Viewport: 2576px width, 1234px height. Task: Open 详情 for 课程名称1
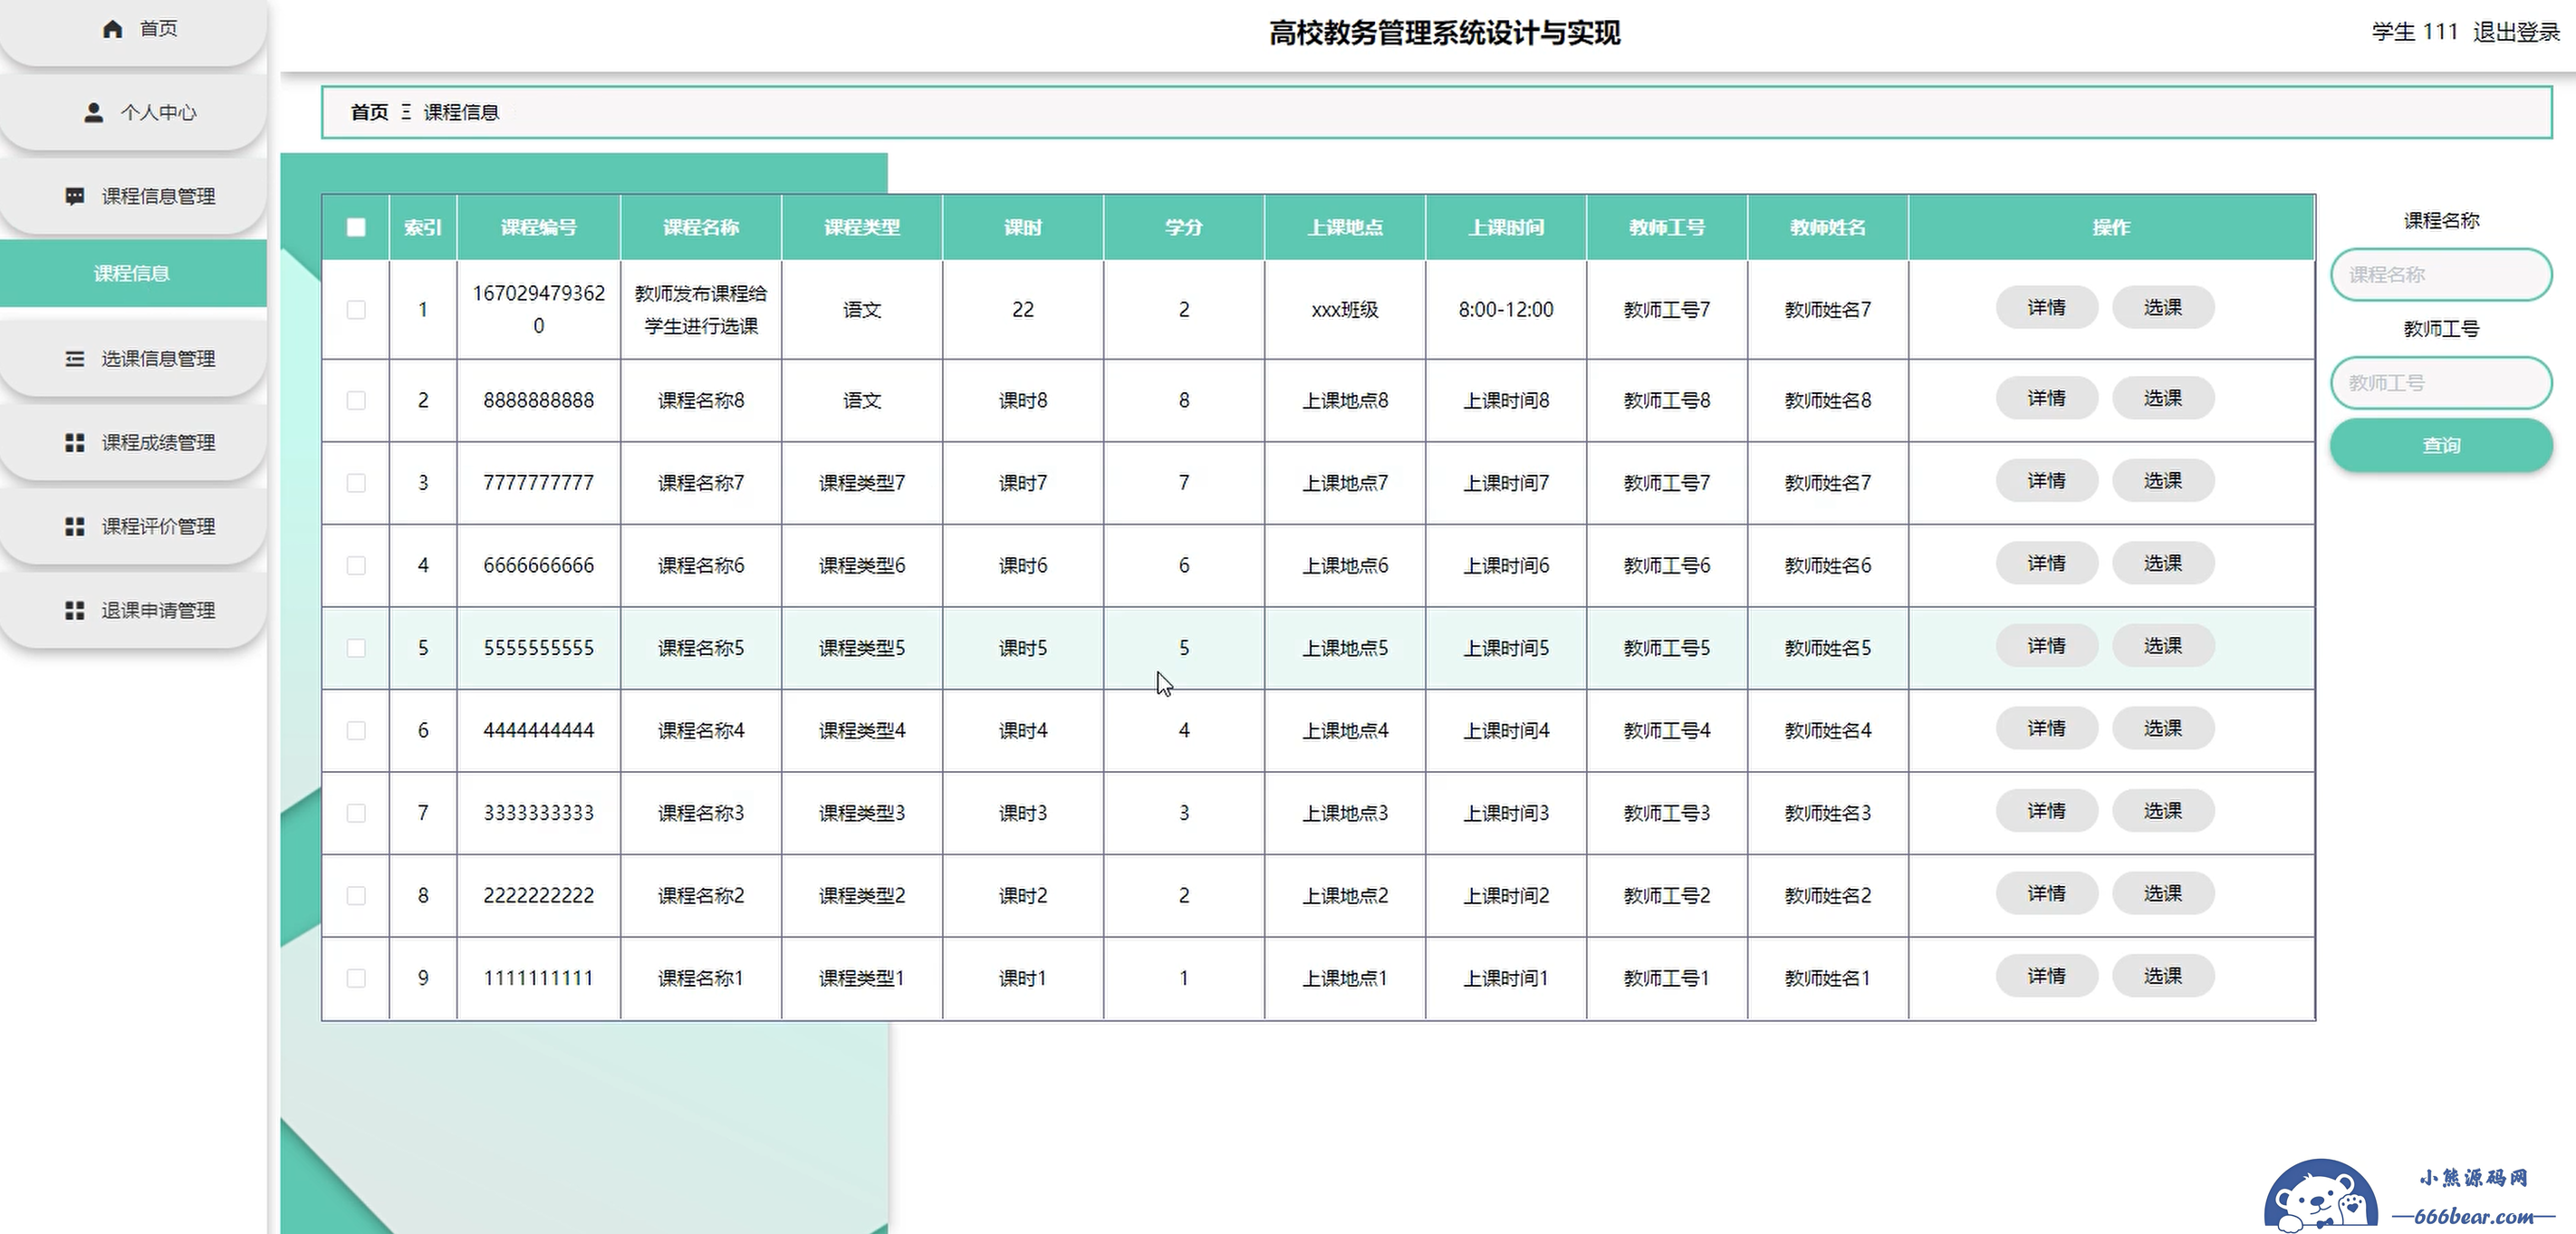pos(2047,976)
